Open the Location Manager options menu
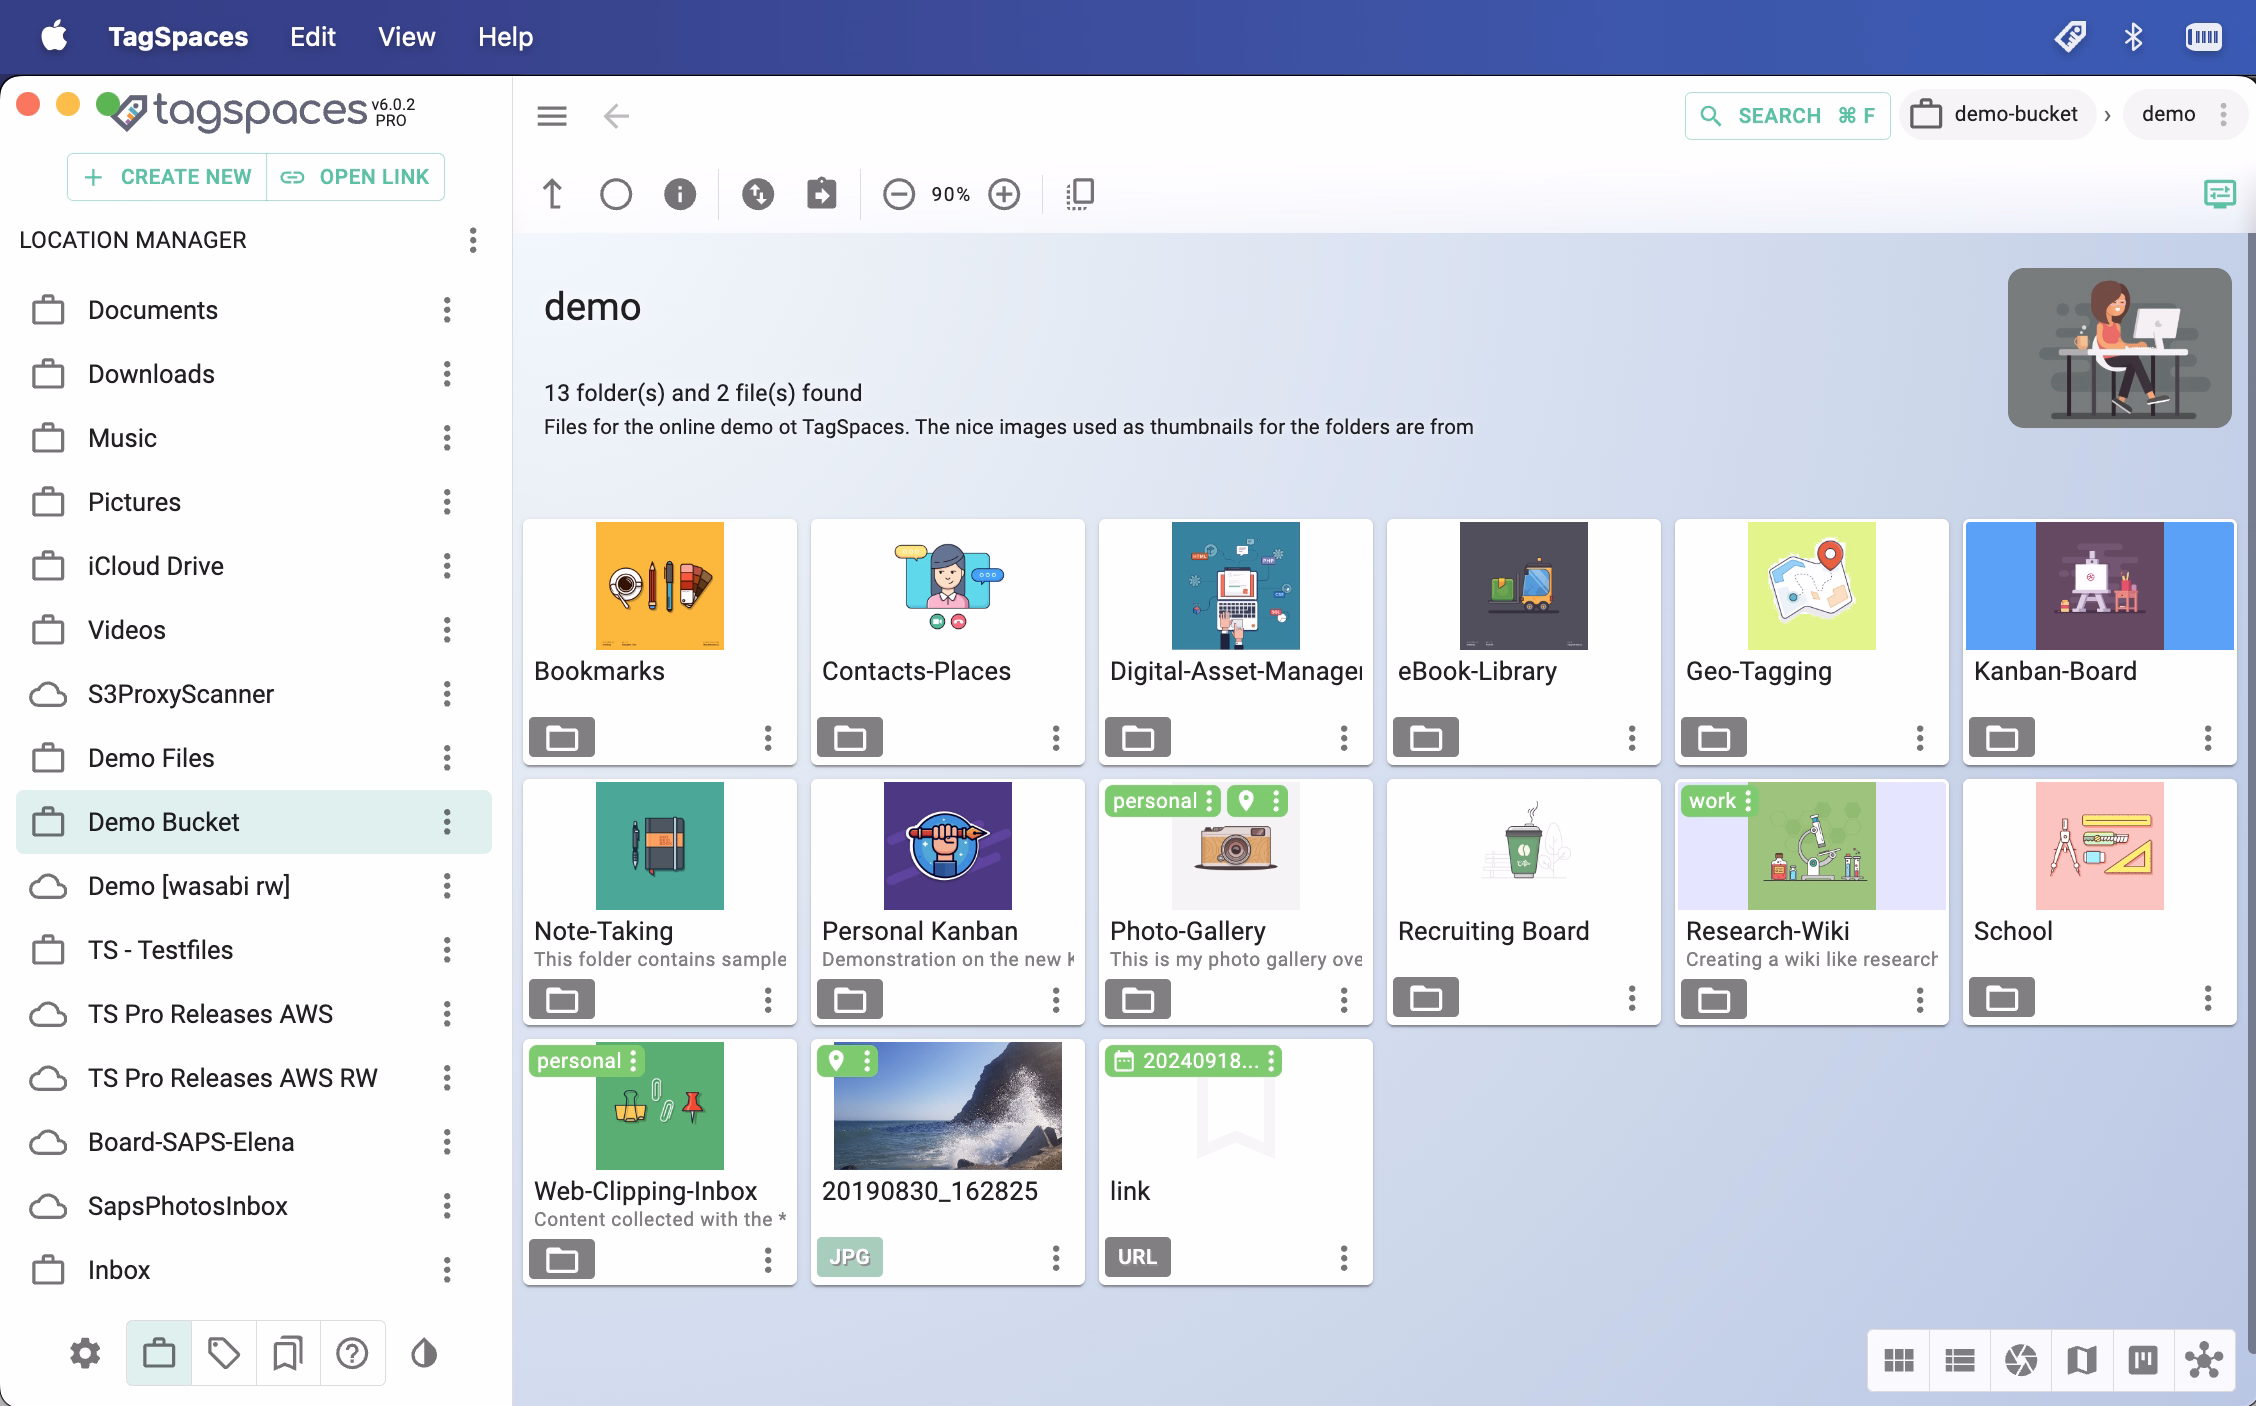The width and height of the screenshot is (2256, 1406). click(472, 240)
